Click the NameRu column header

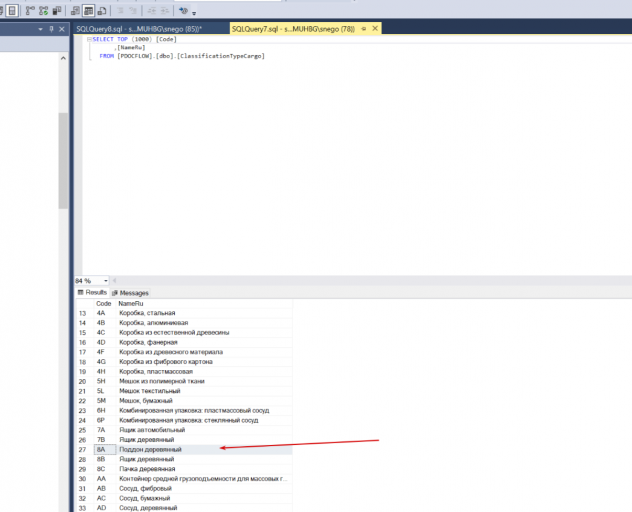pyautogui.click(x=204, y=304)
